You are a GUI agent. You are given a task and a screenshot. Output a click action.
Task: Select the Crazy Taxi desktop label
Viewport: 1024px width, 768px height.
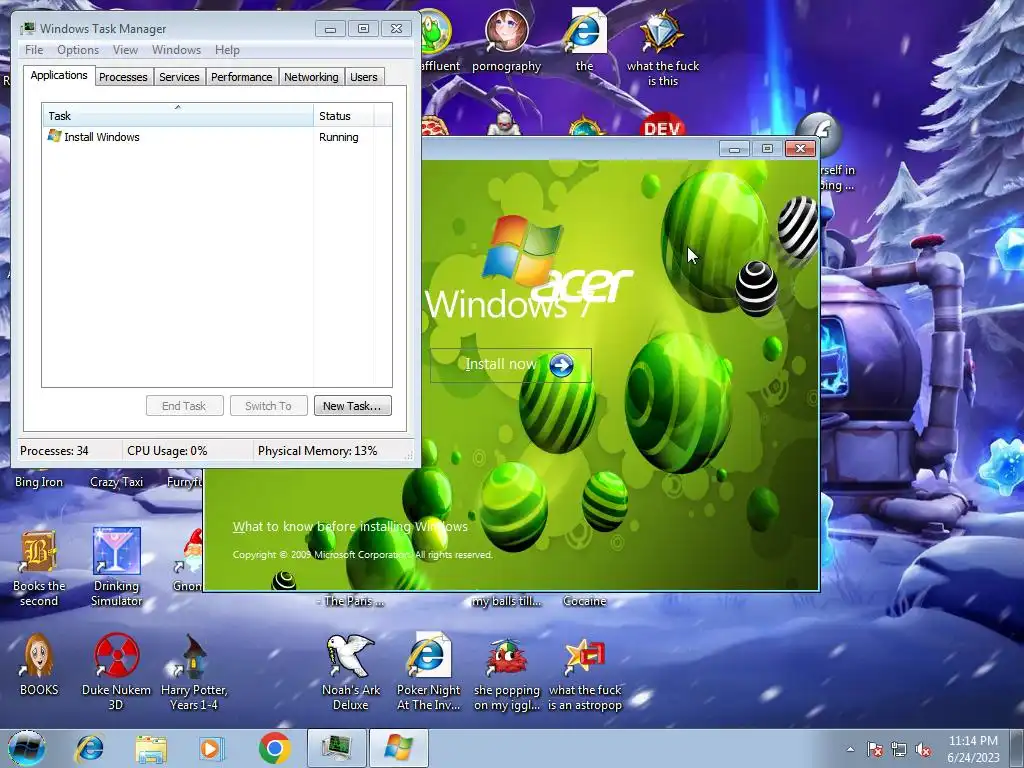click(x=116, y=482)
